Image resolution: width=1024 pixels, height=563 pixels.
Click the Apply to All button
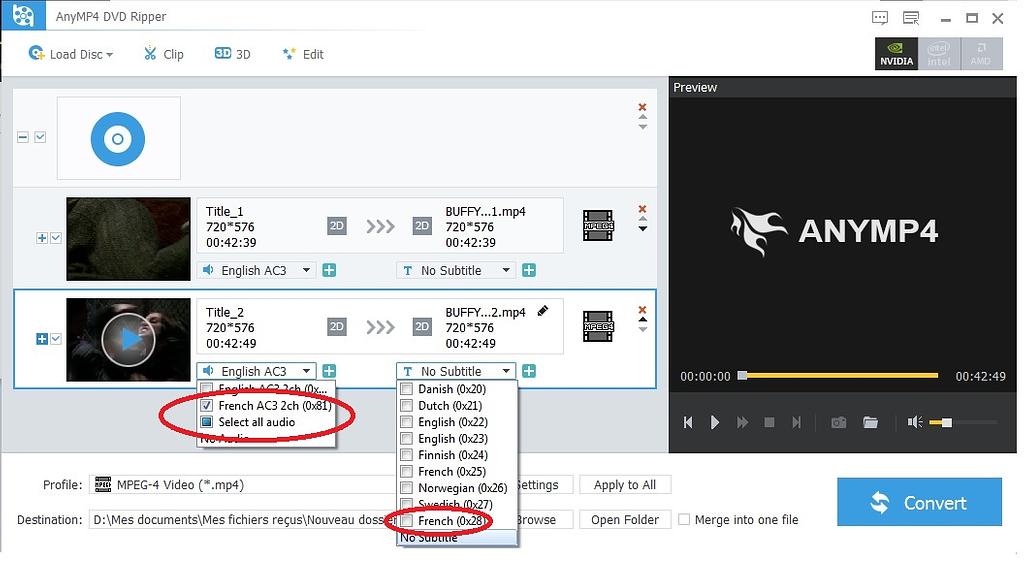click(x=624, y=485)
